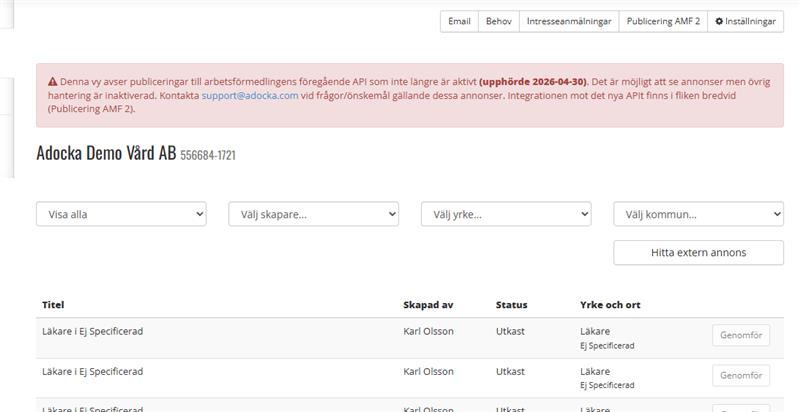Click the 'Utkast' status in second row
The image size is (800, 412).
(x=510, y=371)
